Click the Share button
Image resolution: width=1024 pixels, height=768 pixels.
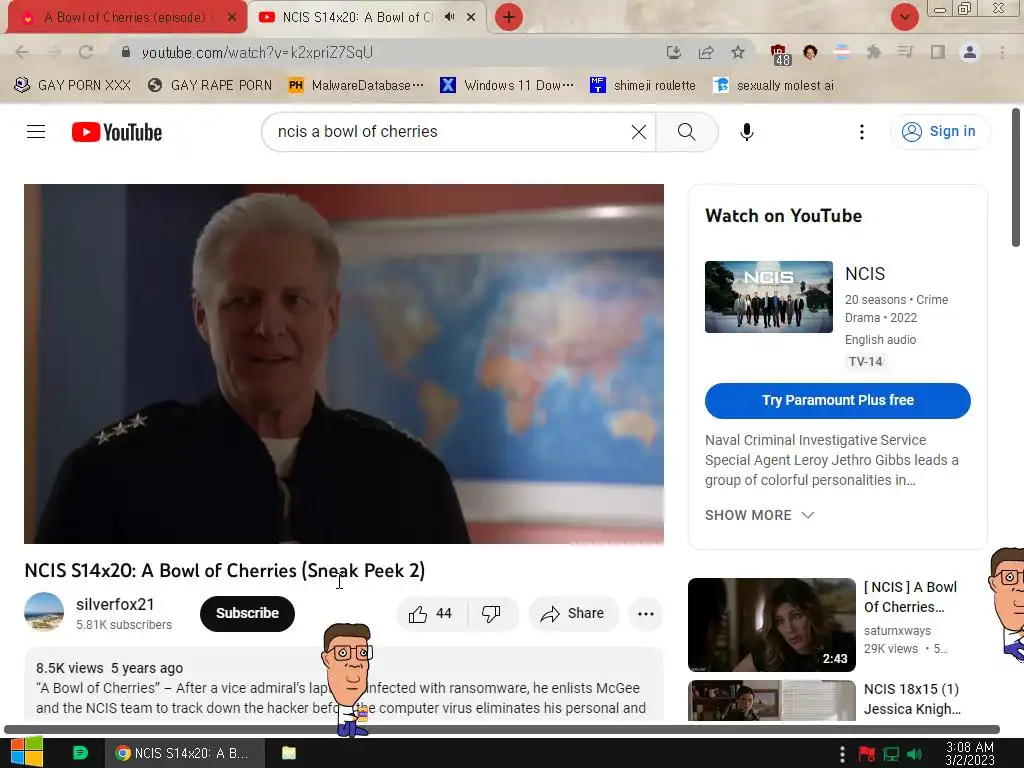[573, 613]
